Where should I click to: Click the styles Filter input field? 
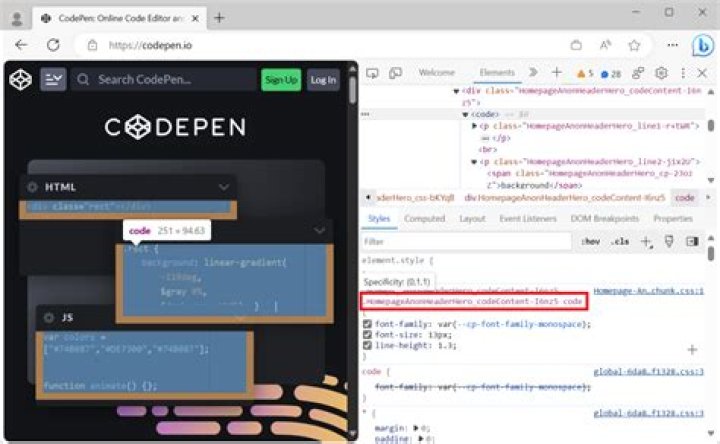[466, 242]
